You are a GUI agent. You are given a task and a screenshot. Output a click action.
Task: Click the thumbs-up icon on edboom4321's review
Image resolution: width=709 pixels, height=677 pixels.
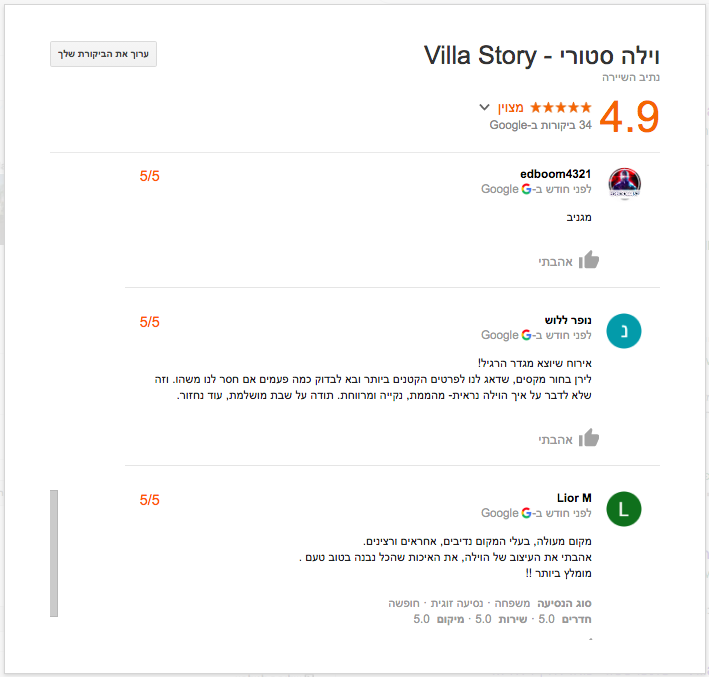[589, 260]
